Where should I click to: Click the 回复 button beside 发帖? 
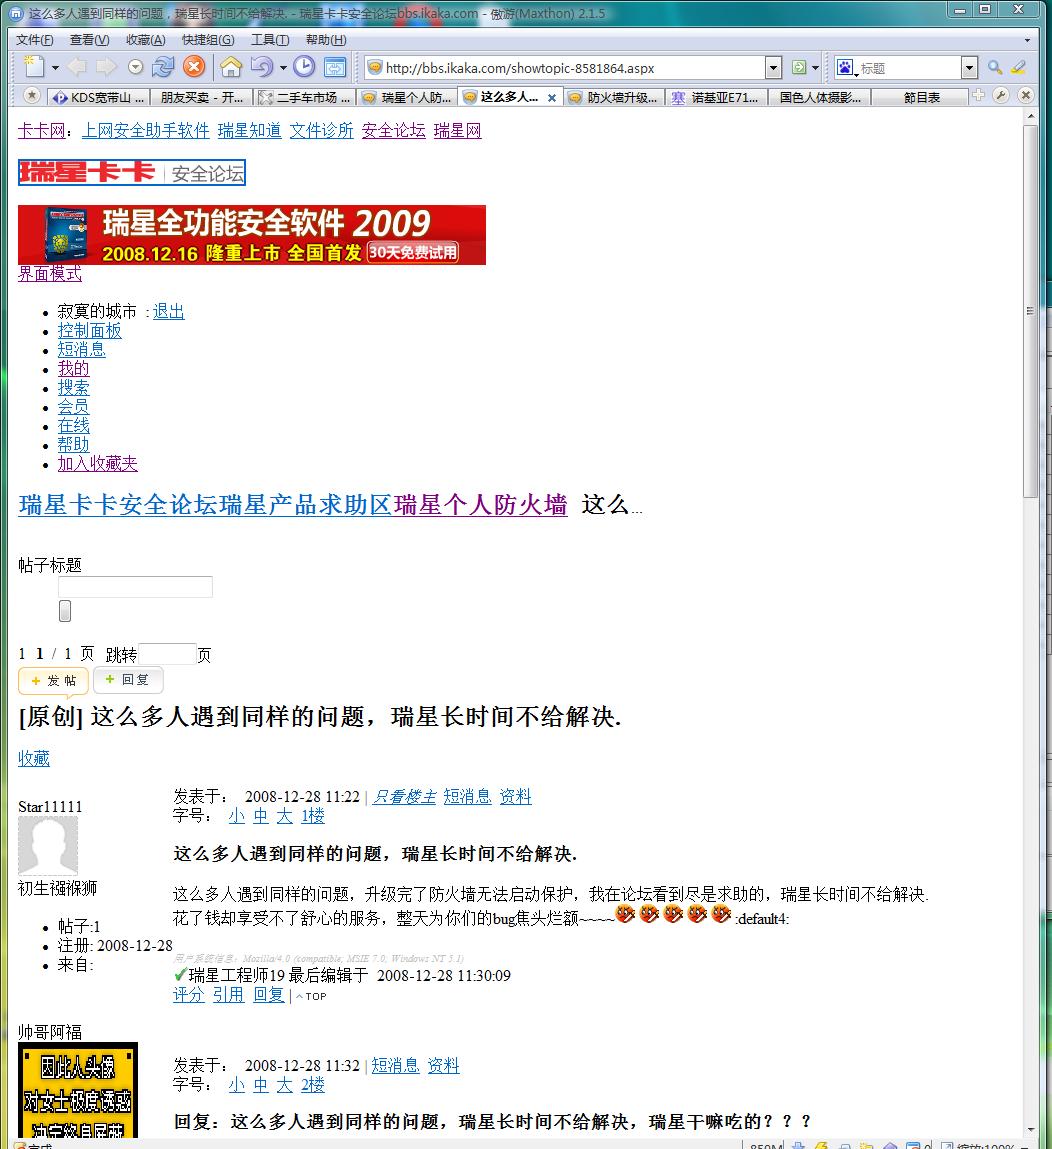[x=128, y=679]
